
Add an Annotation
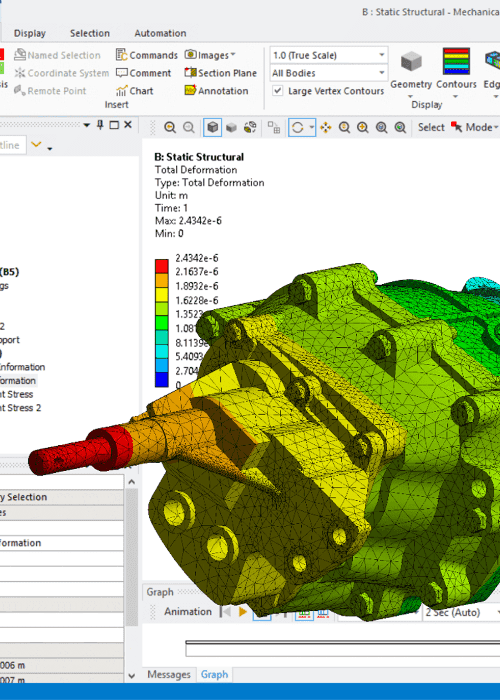(x=217, y=91)
